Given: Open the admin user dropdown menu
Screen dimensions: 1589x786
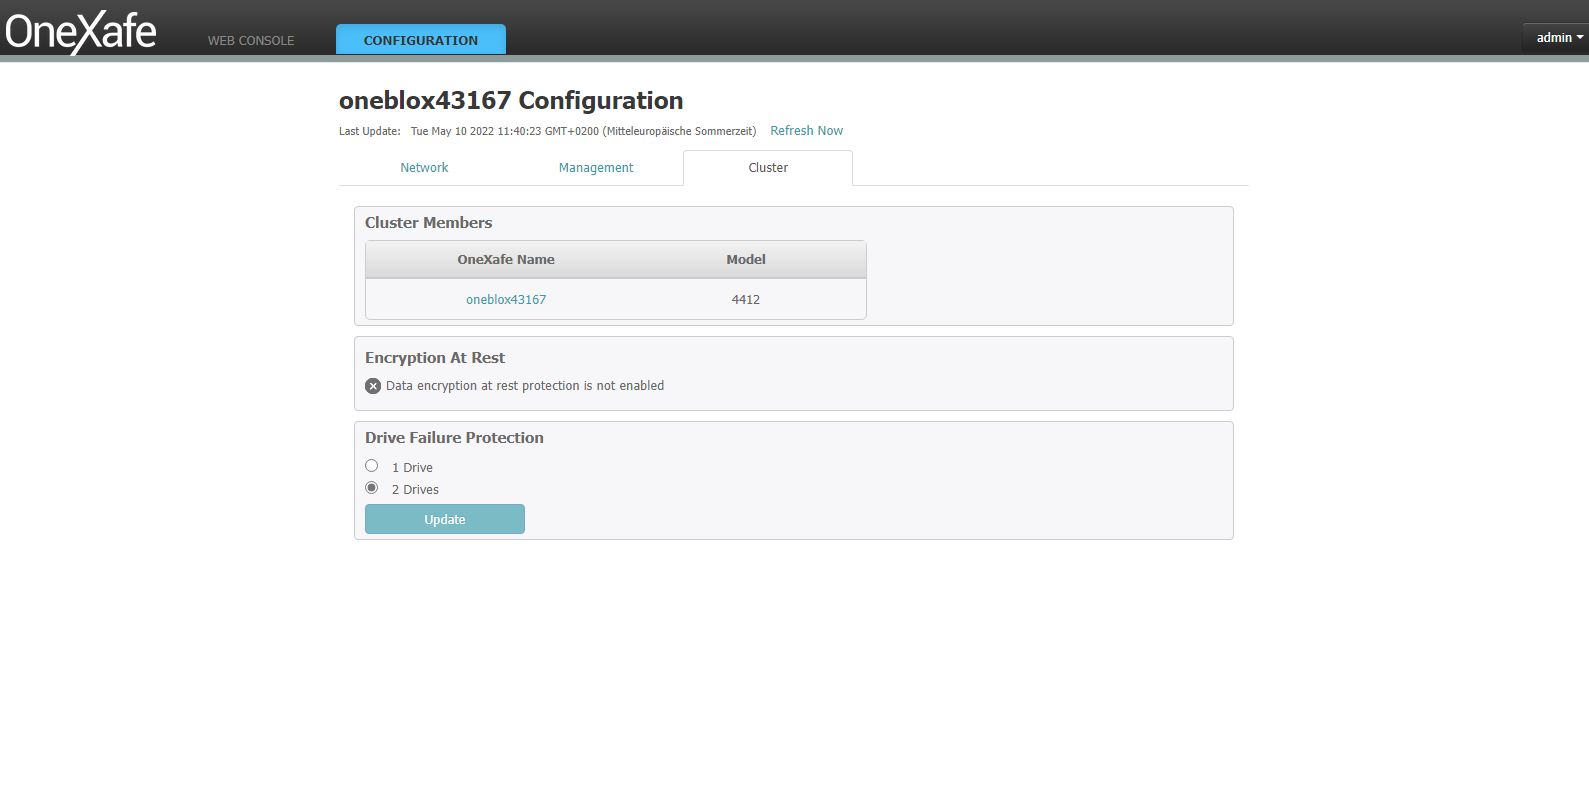Looking at the screenshot, I should tap(1553, 38).
